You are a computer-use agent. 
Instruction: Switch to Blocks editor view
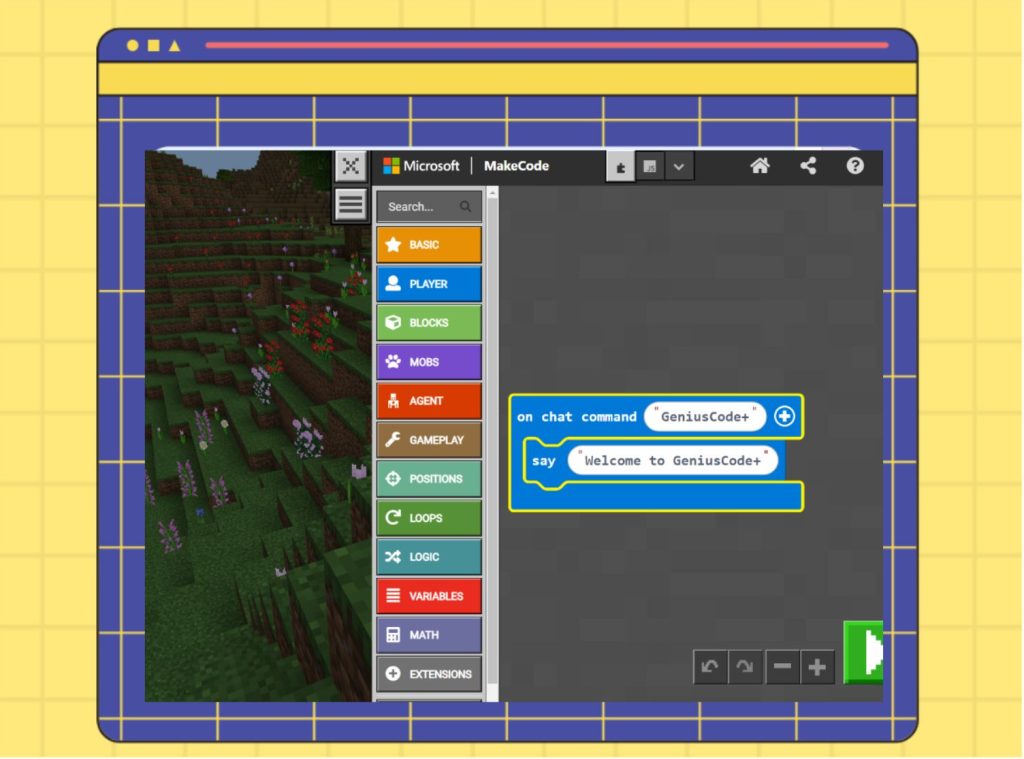coord(620,167)
